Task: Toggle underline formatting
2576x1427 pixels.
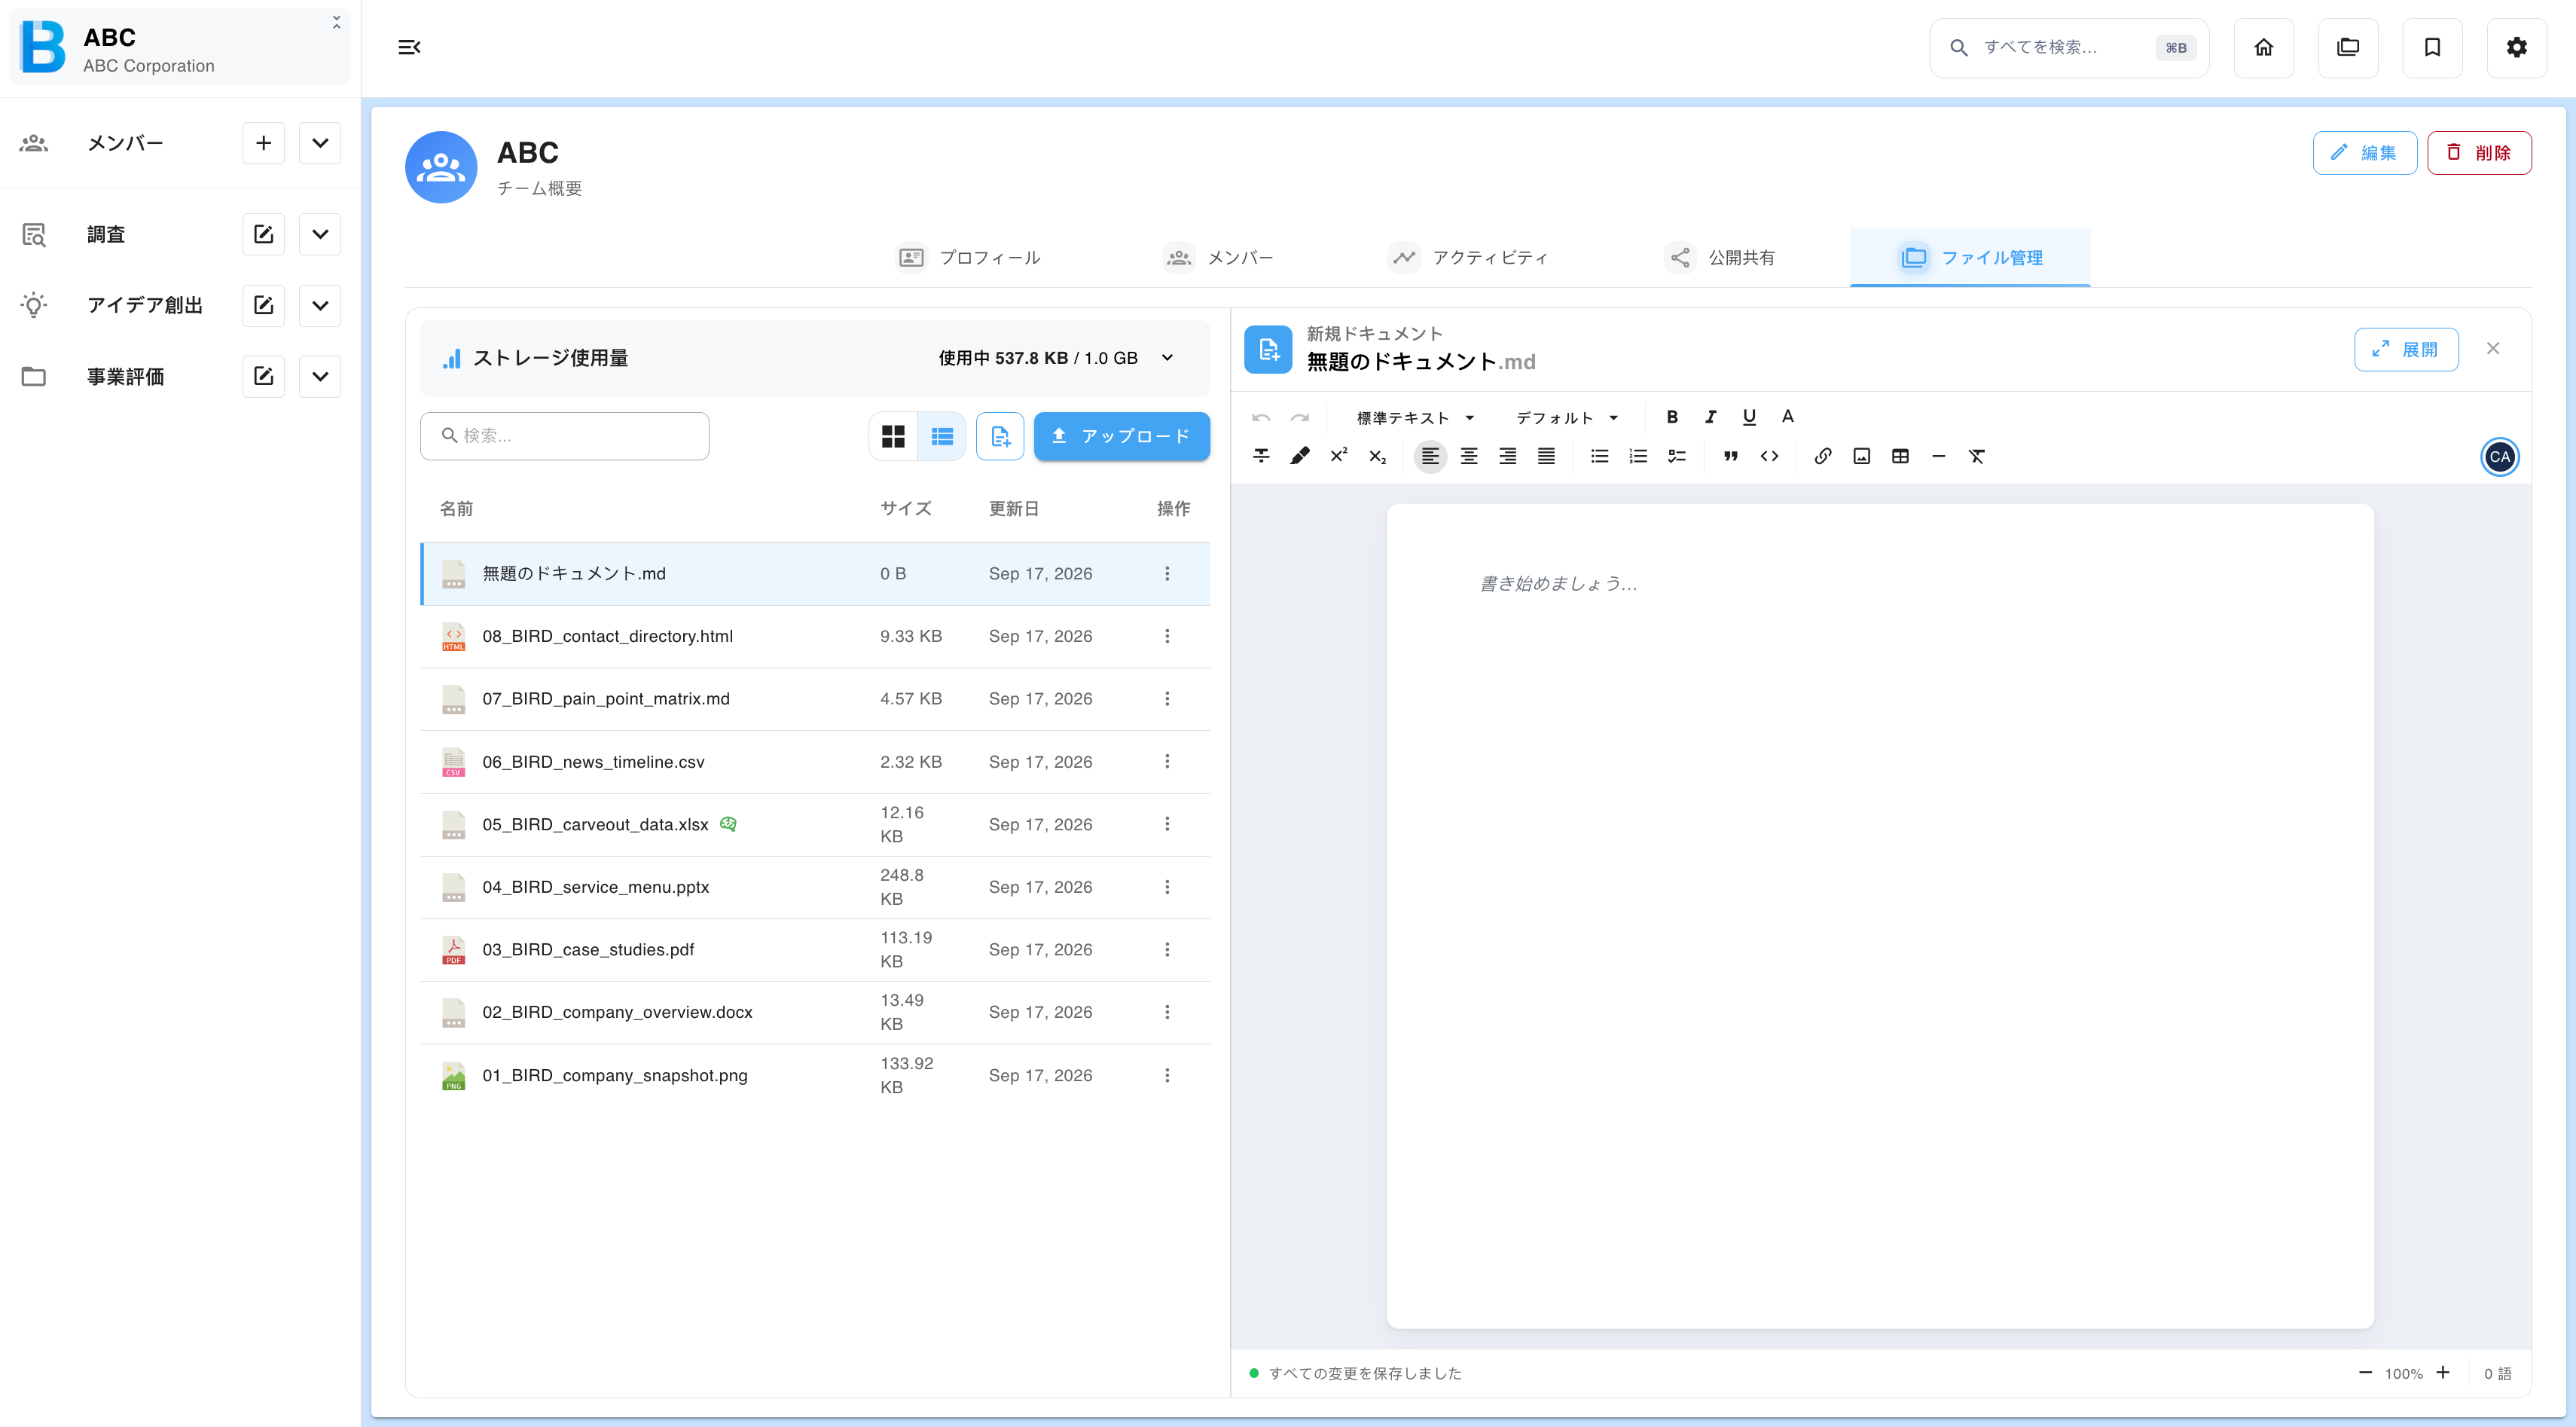Action: pos(1749,417)
